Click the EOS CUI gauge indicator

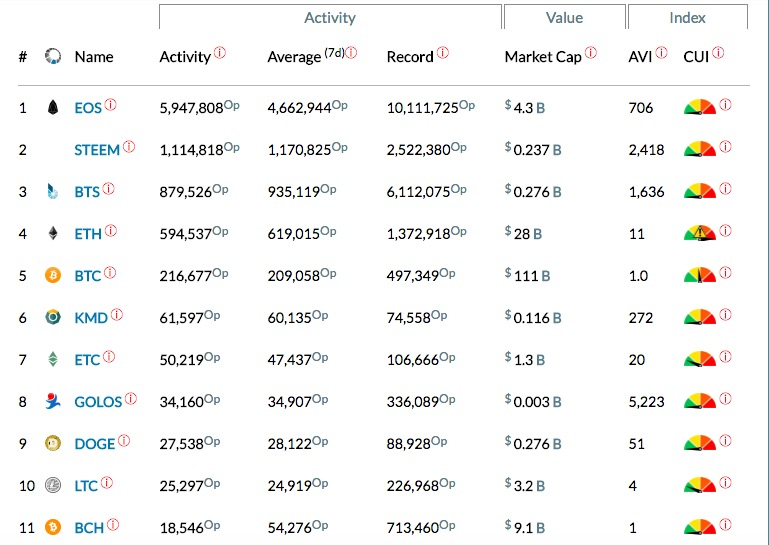tap(700, 106)
